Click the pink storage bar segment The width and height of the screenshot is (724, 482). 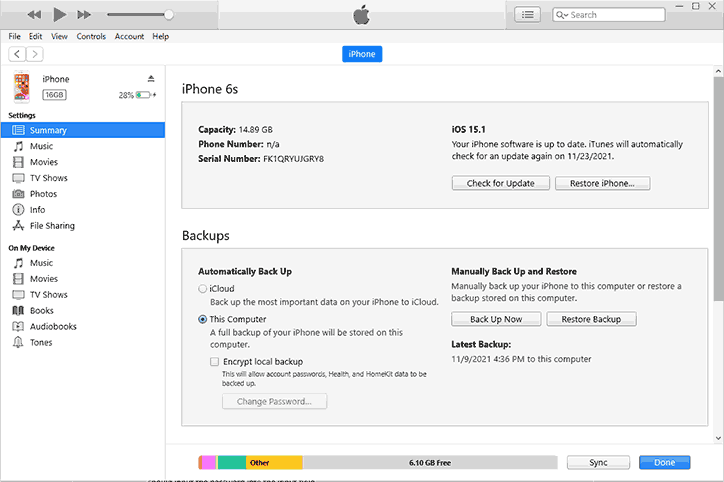point(209,463)
